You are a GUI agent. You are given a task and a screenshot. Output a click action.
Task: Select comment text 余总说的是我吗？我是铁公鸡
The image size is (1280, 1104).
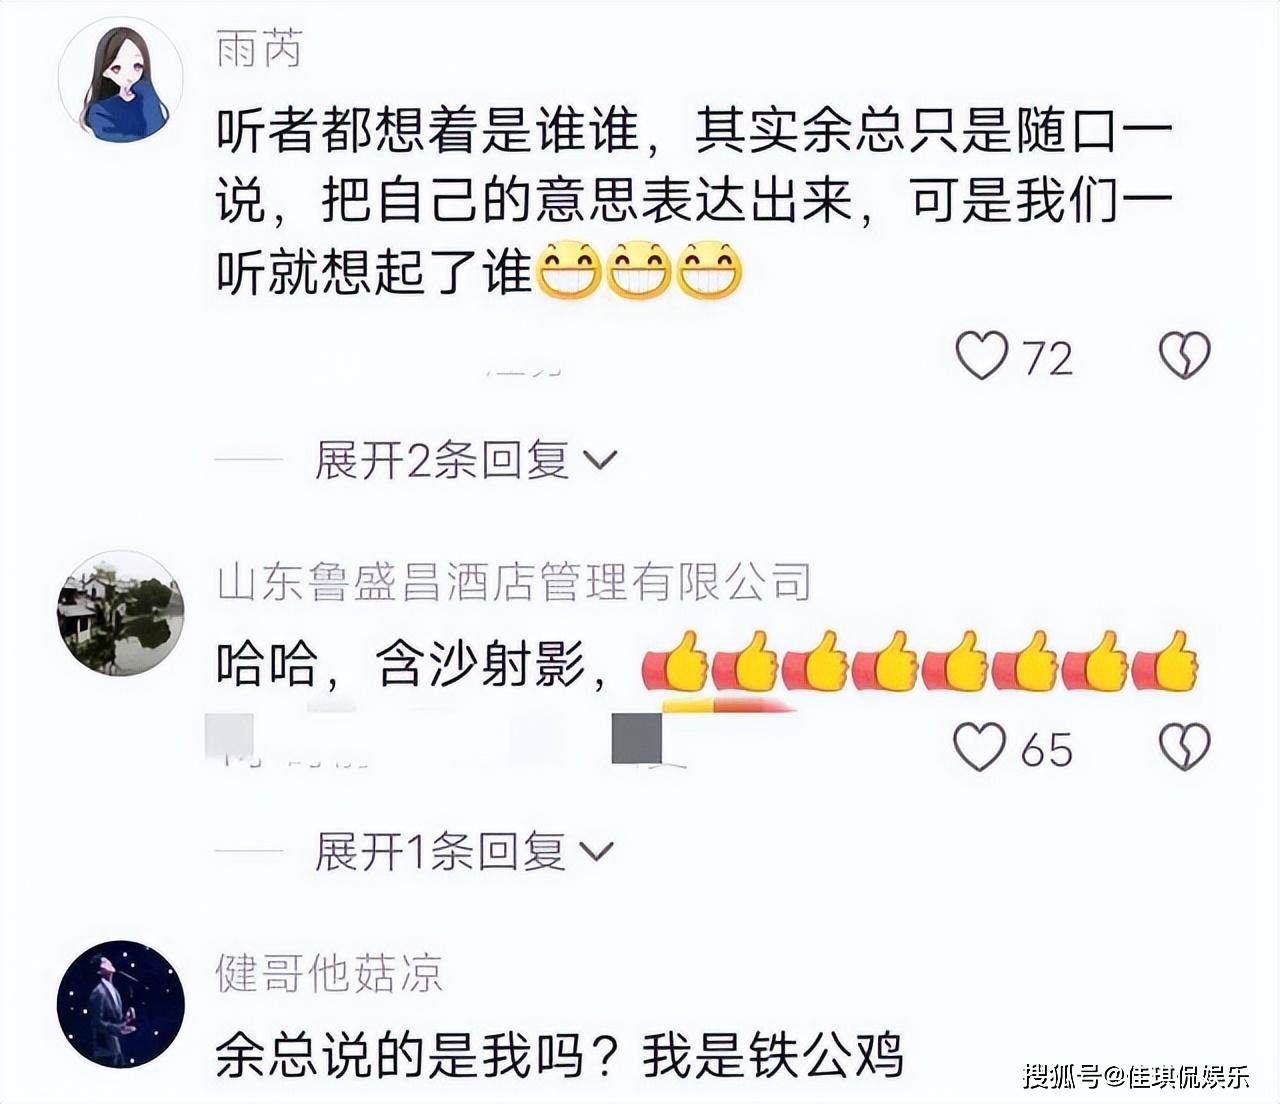(559, 1056)
